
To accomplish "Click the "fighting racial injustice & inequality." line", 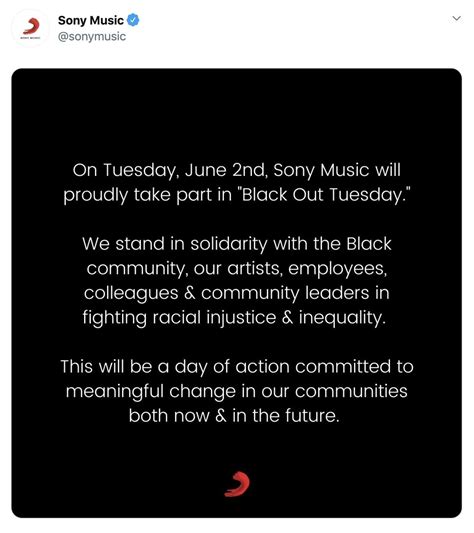I will 235,318.
